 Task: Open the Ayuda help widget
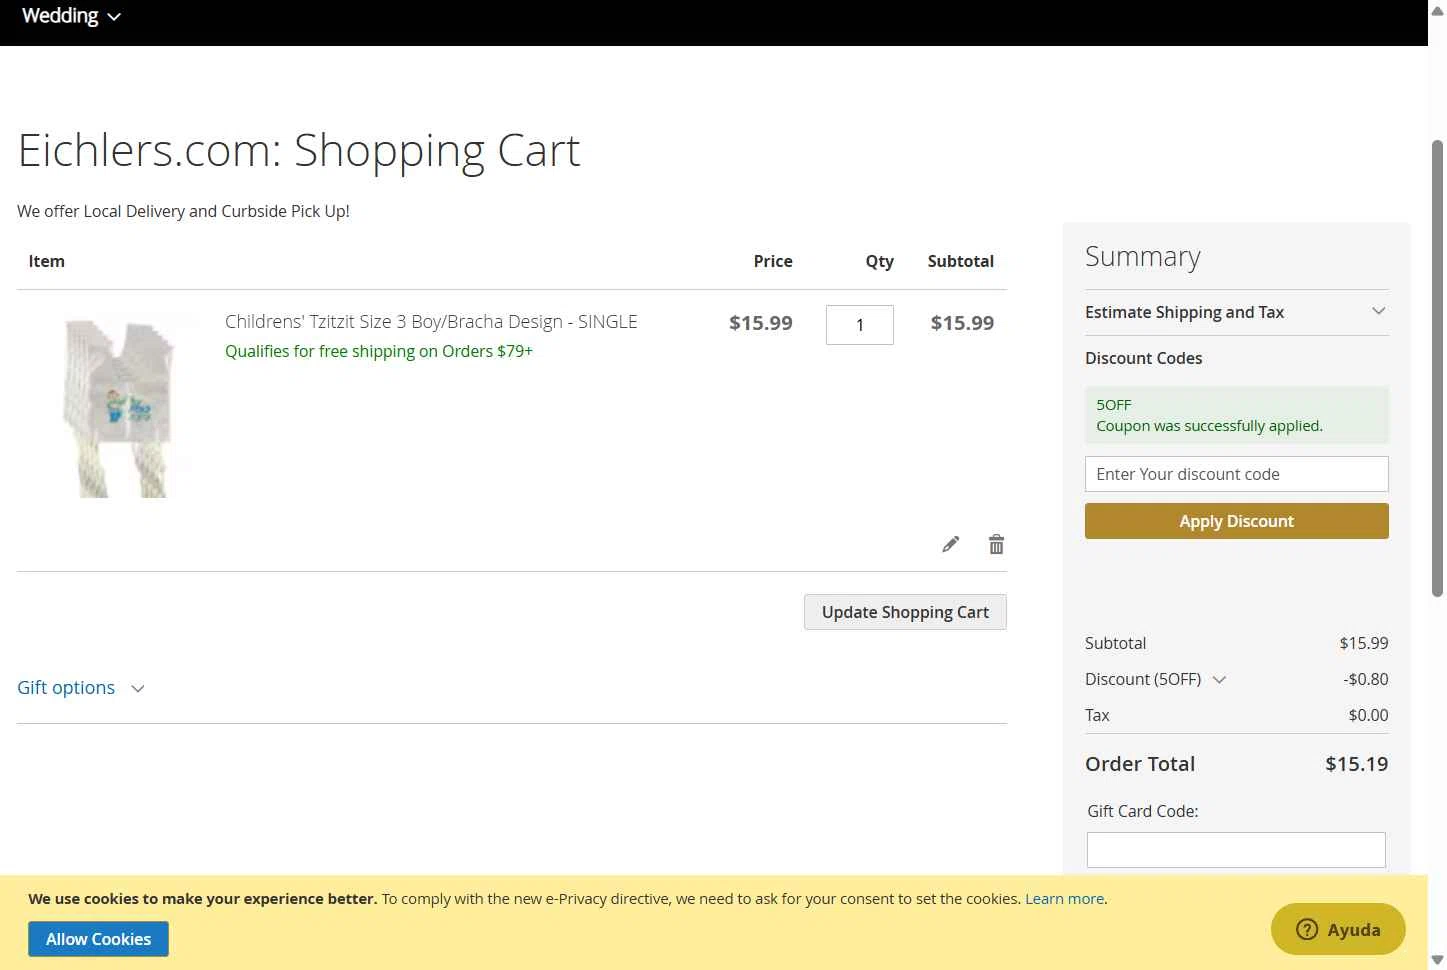point(1338,929)
